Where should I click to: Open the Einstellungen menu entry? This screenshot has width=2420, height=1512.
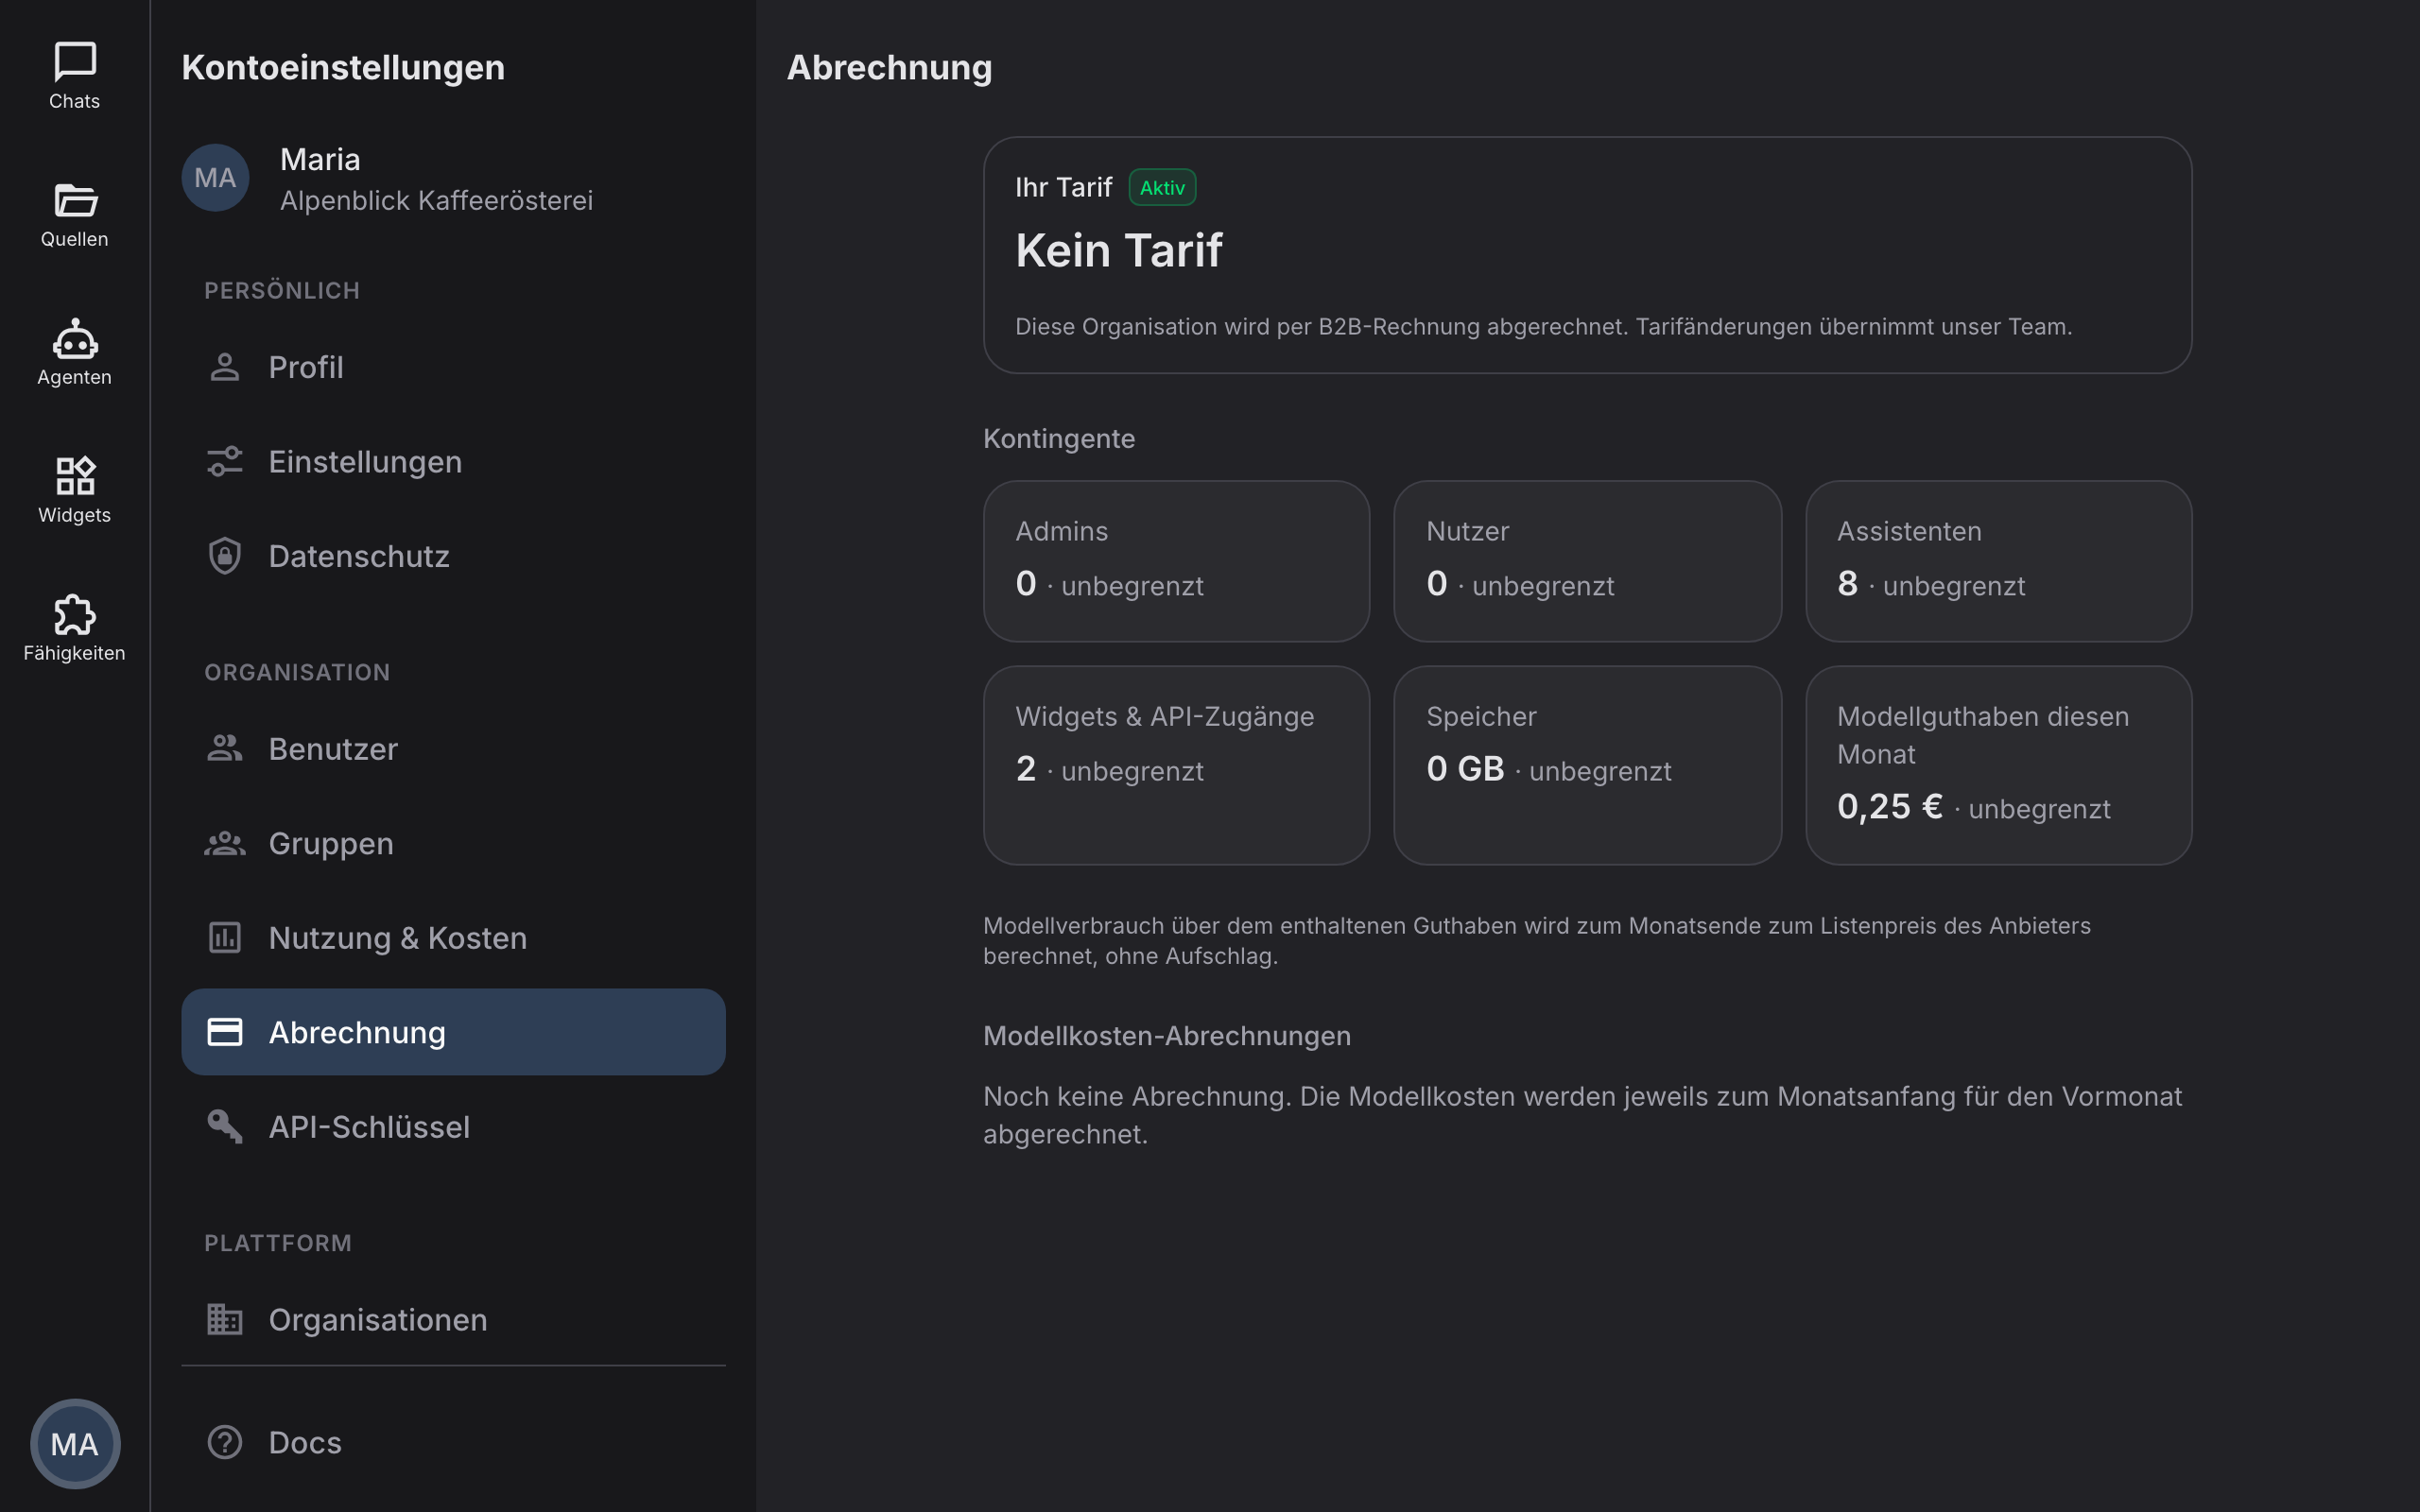453,461
